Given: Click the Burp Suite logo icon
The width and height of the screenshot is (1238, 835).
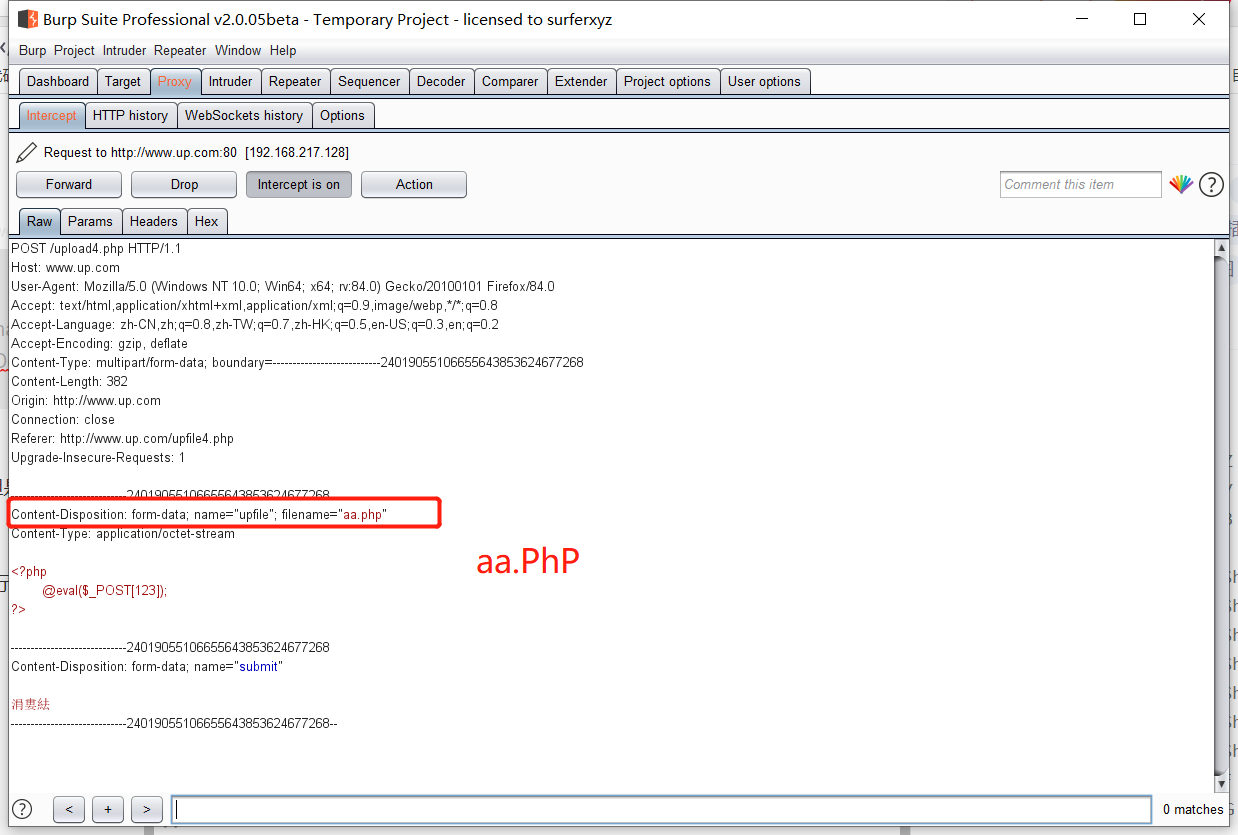Looking at the screenshot, I should 27,19.
